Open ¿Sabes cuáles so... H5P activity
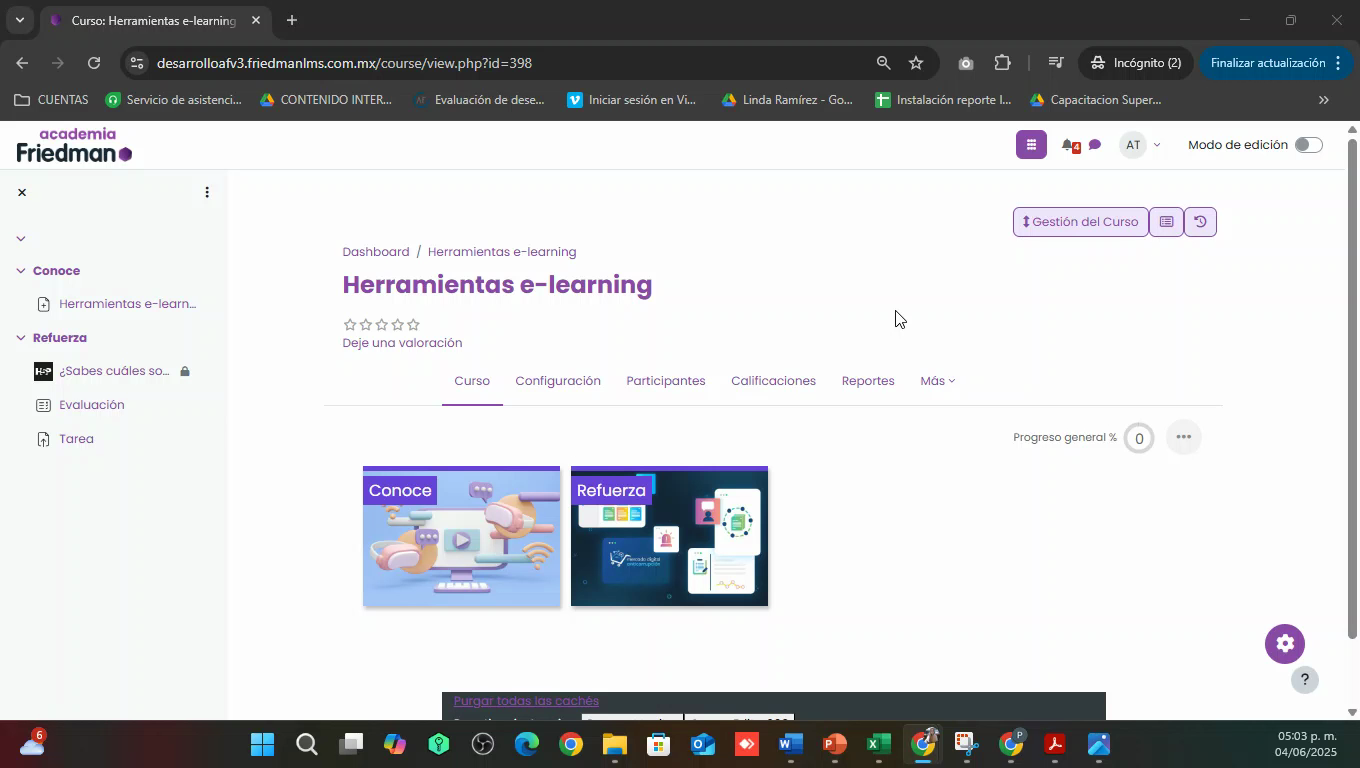The width and height of the screenshot is (1360, 768). click(x=114, y=371)
